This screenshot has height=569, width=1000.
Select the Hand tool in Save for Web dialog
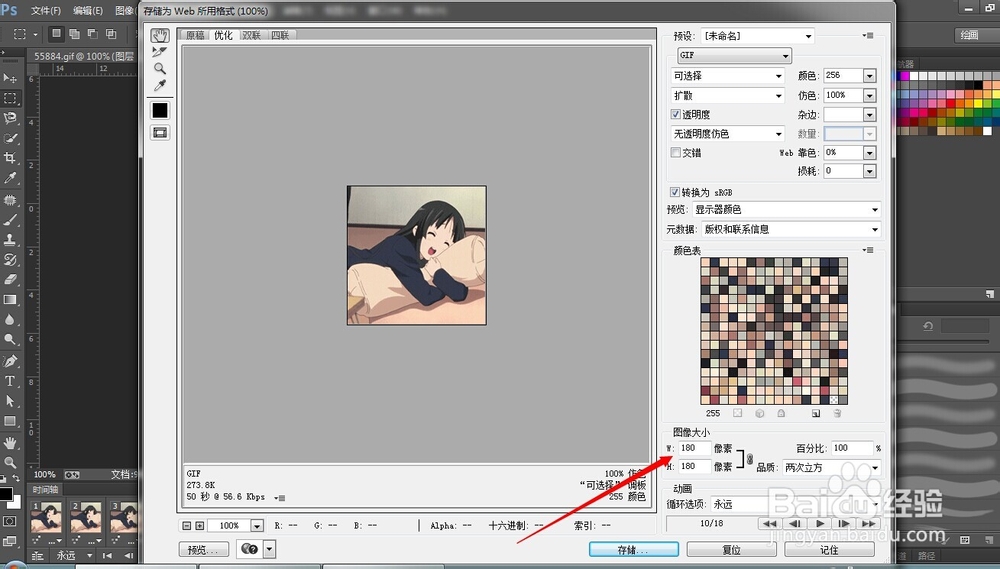click(159, 35)
